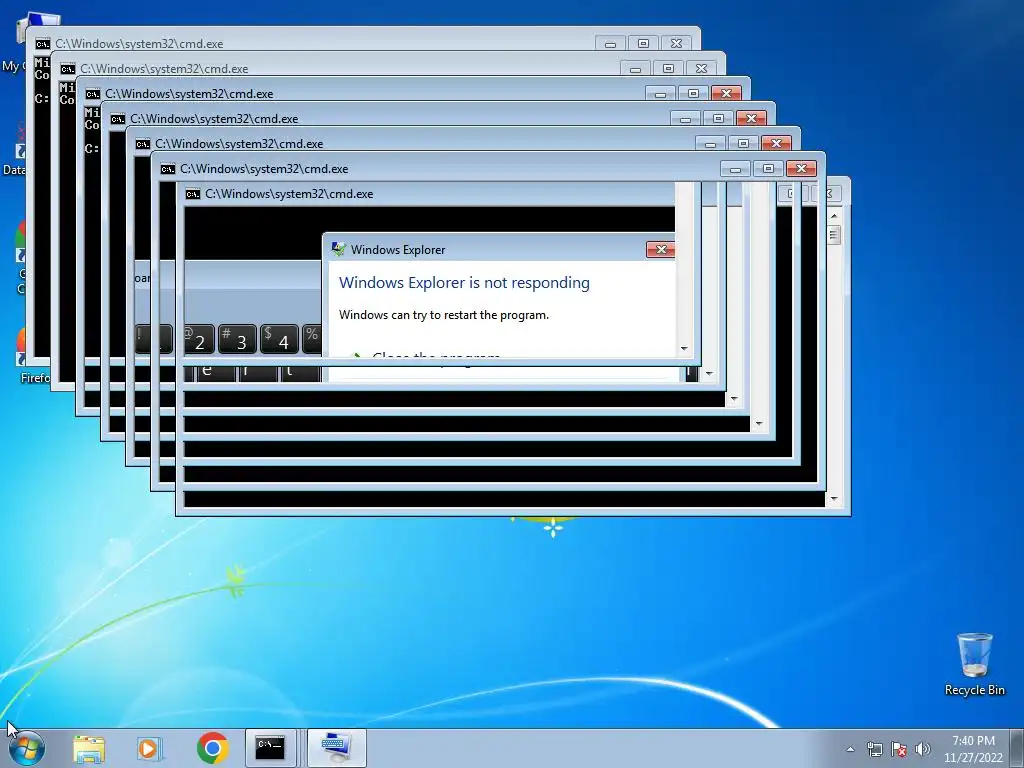
Task: Close the Windows Explorer not responding dialog
Action: [x=660, y=249]
